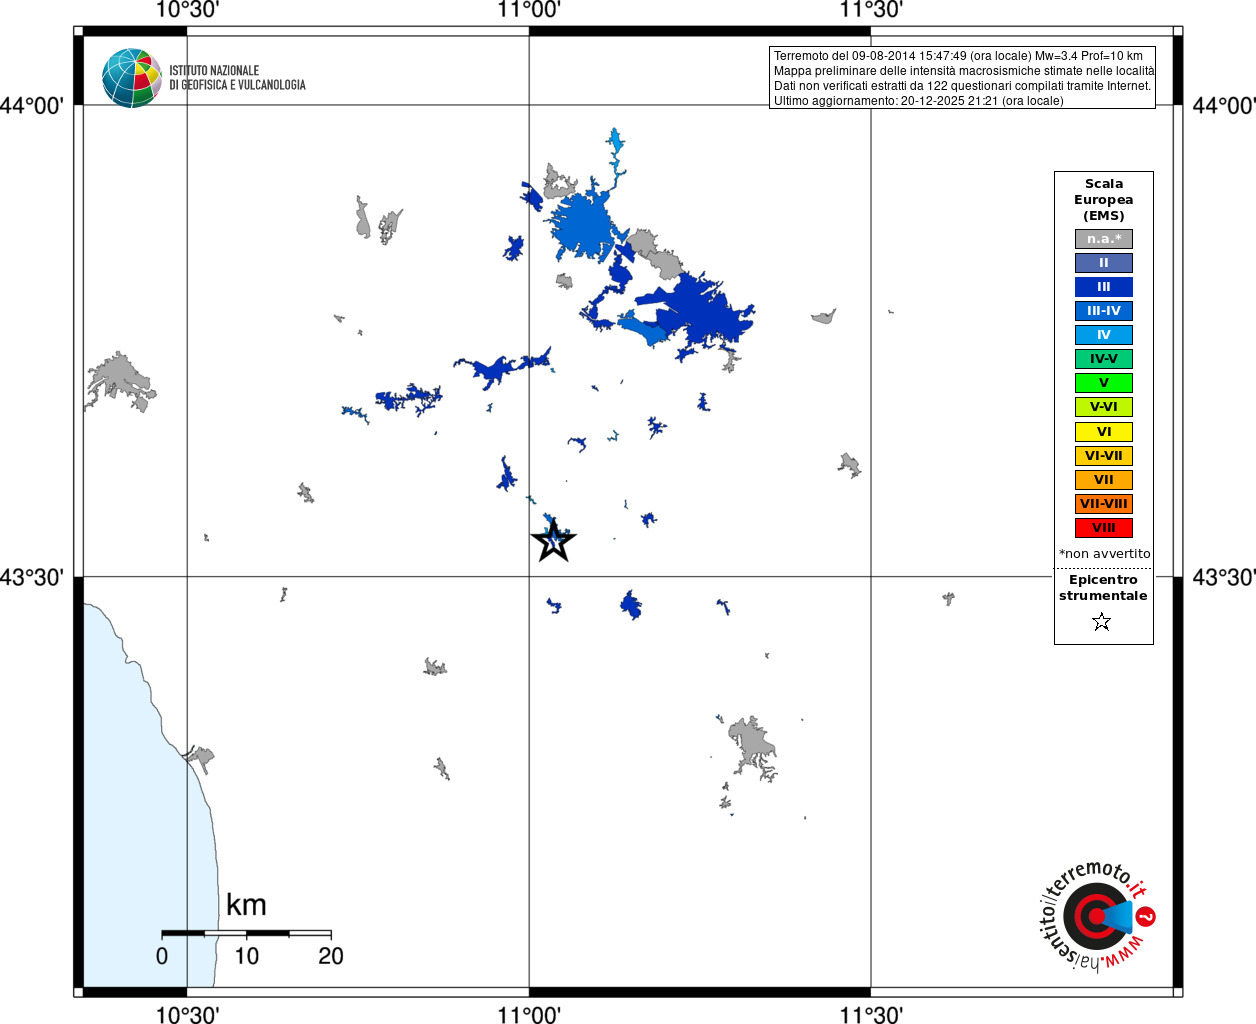Select the VI-VII intensity legend swatch
This screenshot has width=1256, height=1024.
1104,456
